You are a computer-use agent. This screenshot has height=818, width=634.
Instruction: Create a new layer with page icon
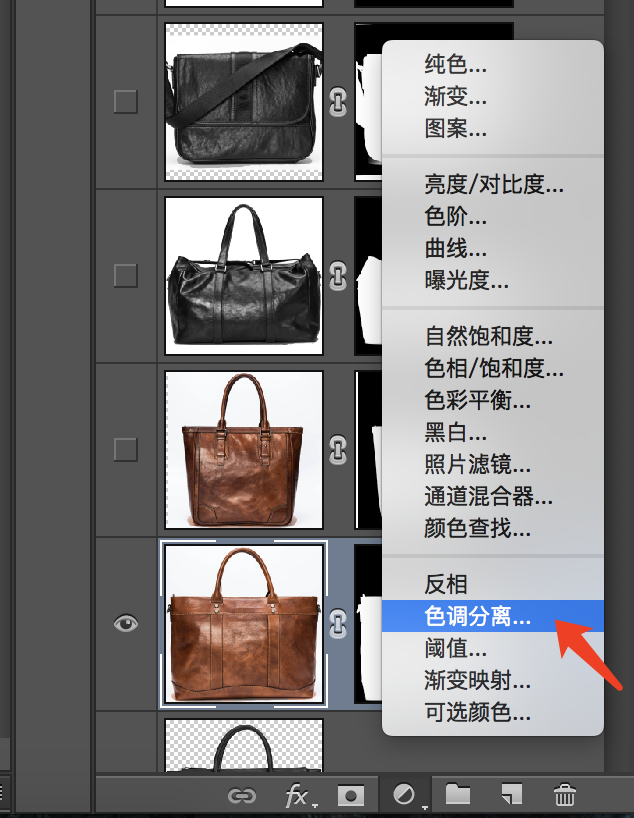coord(511,795)
